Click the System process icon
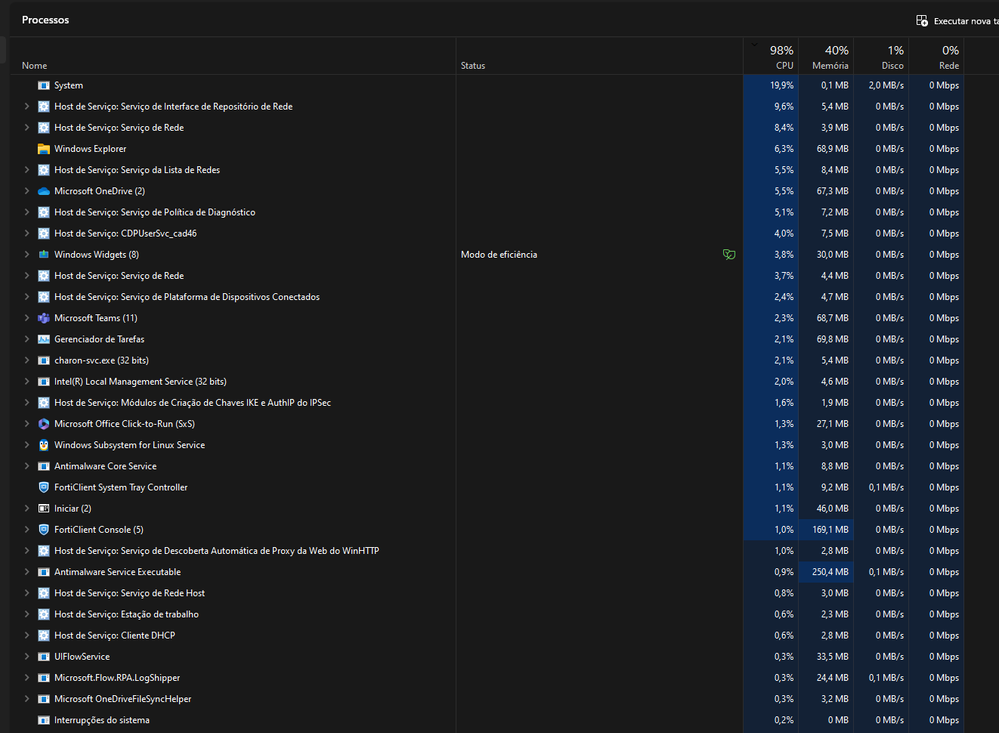The height and width of the screenshot is (733, 999). [43, 85]
